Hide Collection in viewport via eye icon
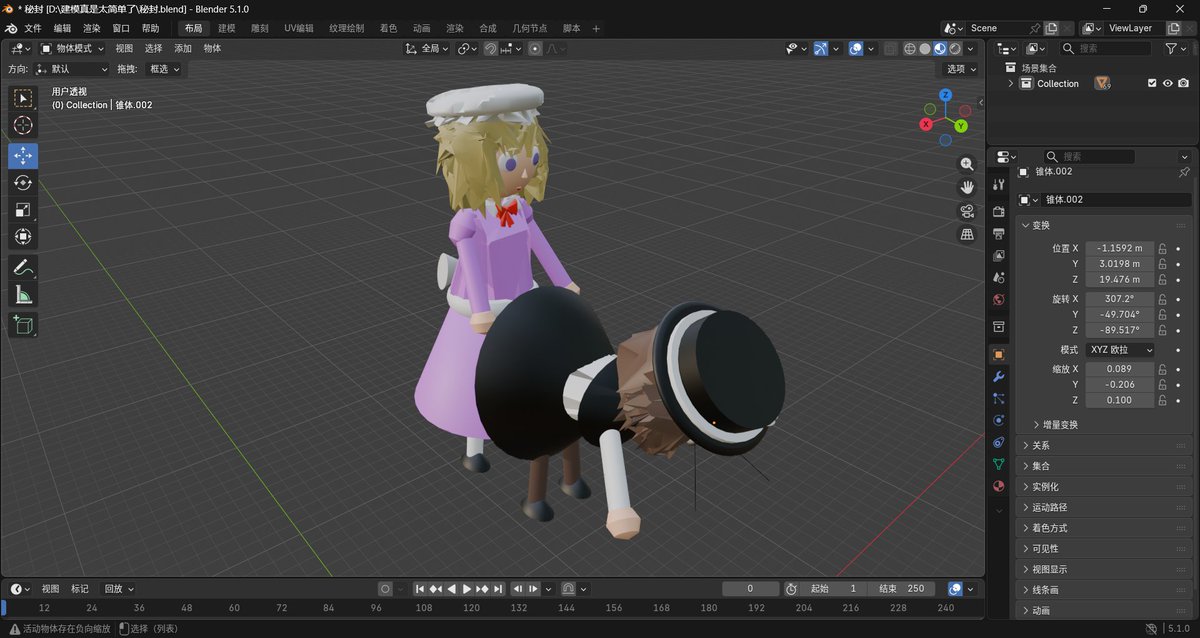This screenshot has height=638, width=1200. point(1167,84)
